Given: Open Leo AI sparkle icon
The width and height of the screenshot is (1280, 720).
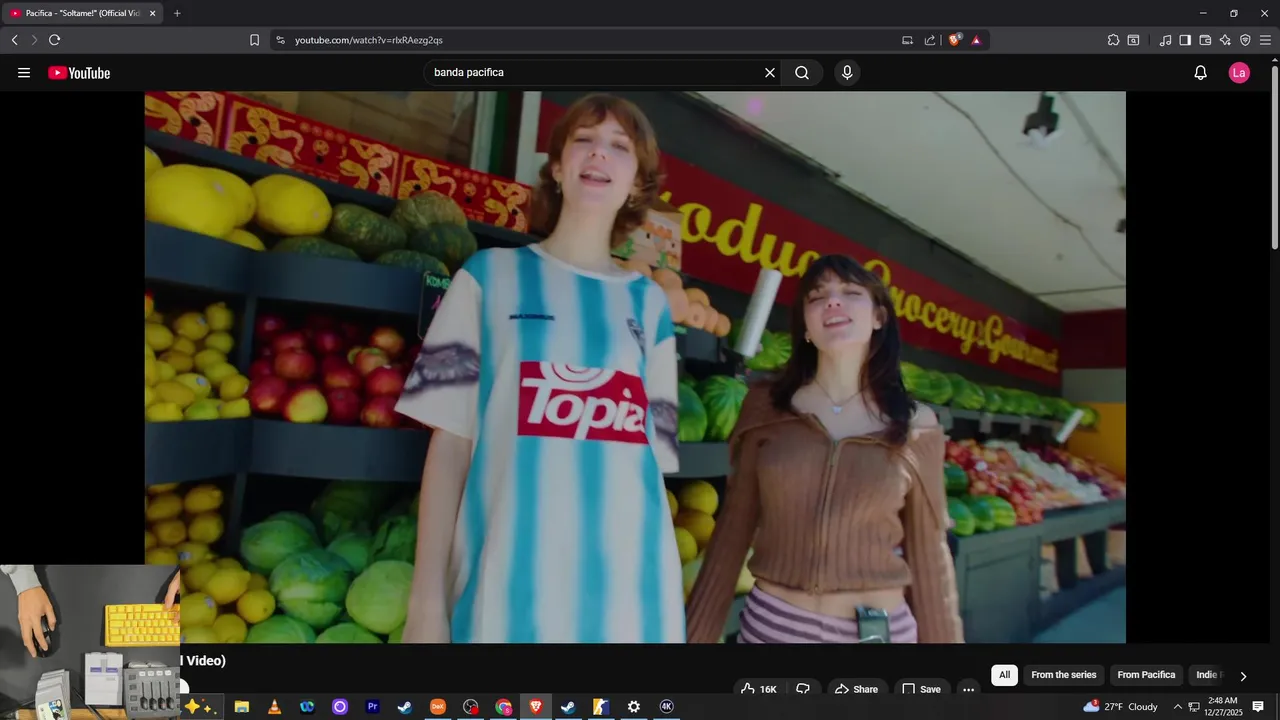Looking at the screenshot, I should (x=1225, y=40).
